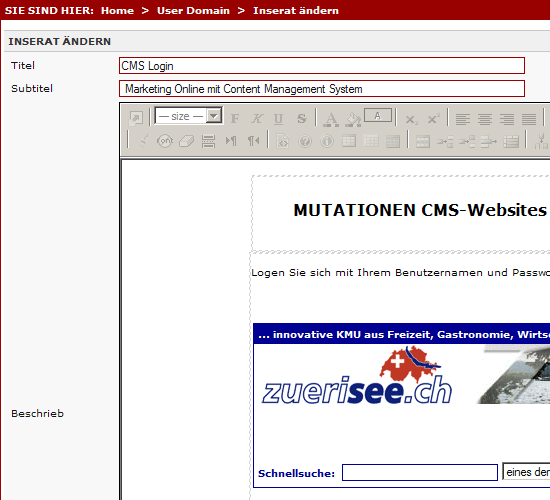550x500 pixels.
Task: Toggle HTML source view icon
Action: coord(283,141)
